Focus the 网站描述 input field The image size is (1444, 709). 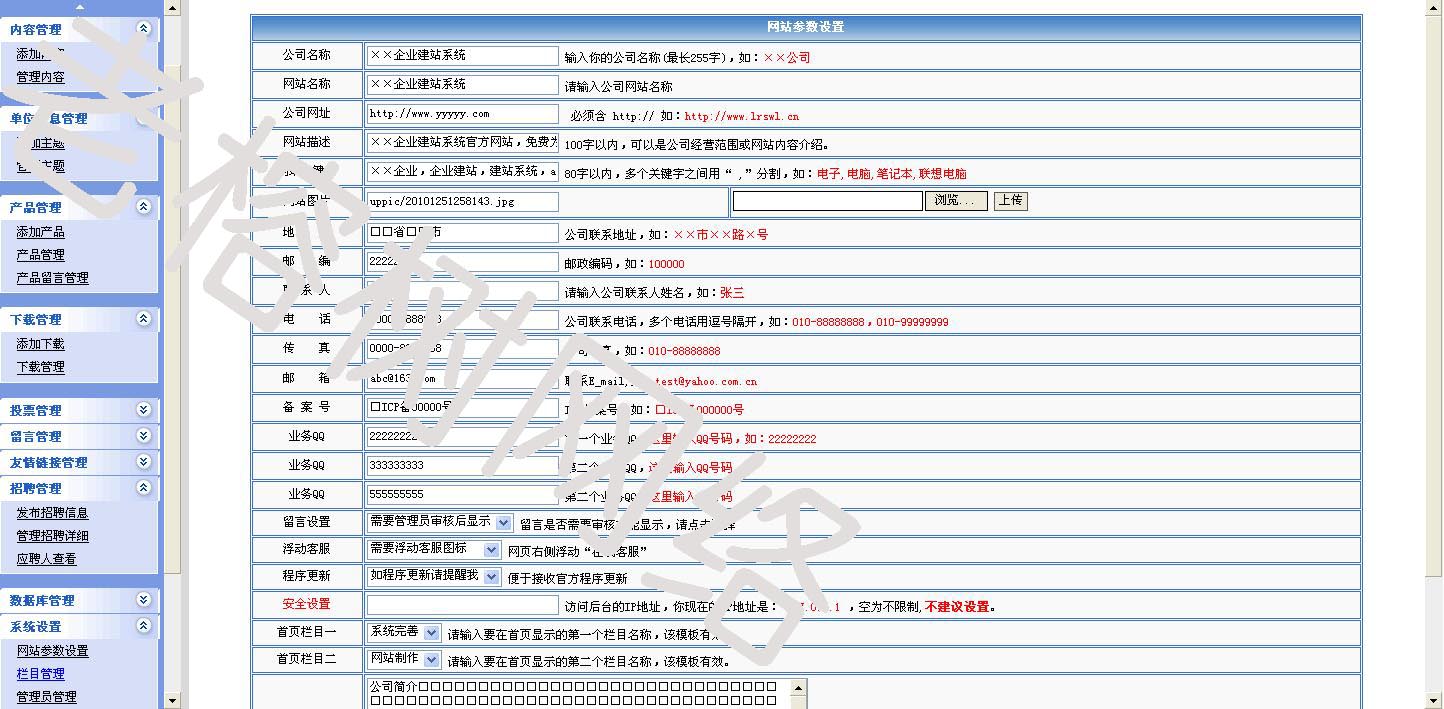(x=463, y=143)
